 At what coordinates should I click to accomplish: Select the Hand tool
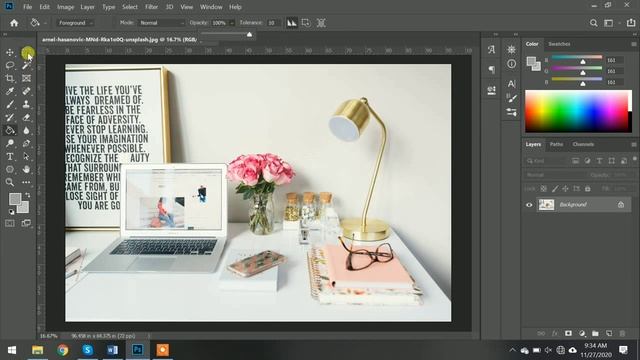pyautogui.click(x=27, y=169)
